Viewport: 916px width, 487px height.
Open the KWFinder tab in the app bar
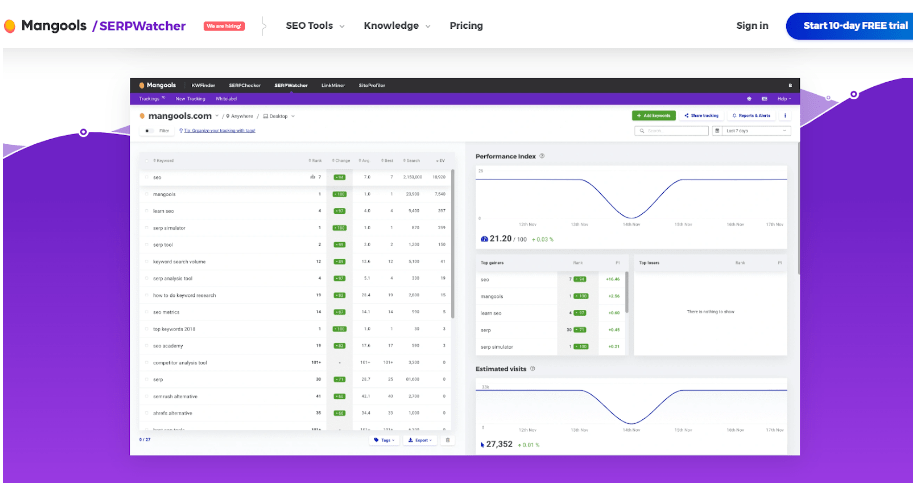pos(203,85)
